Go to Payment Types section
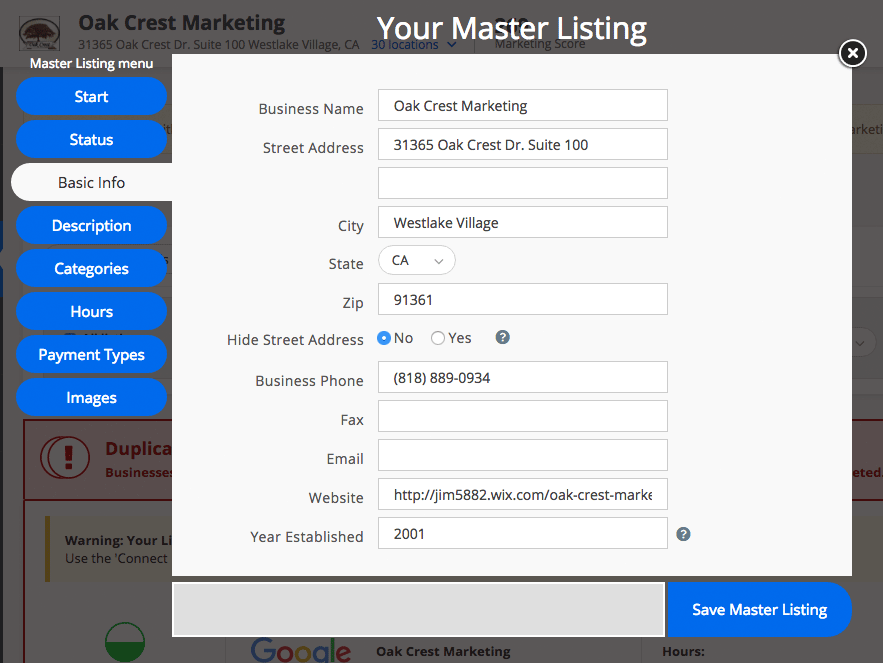This screenshot has height=663, width=883. (x=91, y=354)
